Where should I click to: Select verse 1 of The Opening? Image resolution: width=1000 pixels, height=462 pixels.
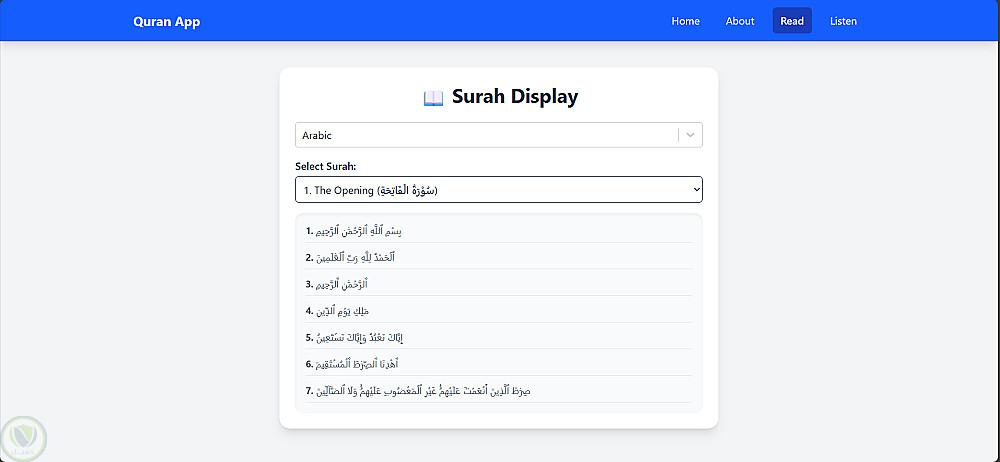[x=354, y=231]
